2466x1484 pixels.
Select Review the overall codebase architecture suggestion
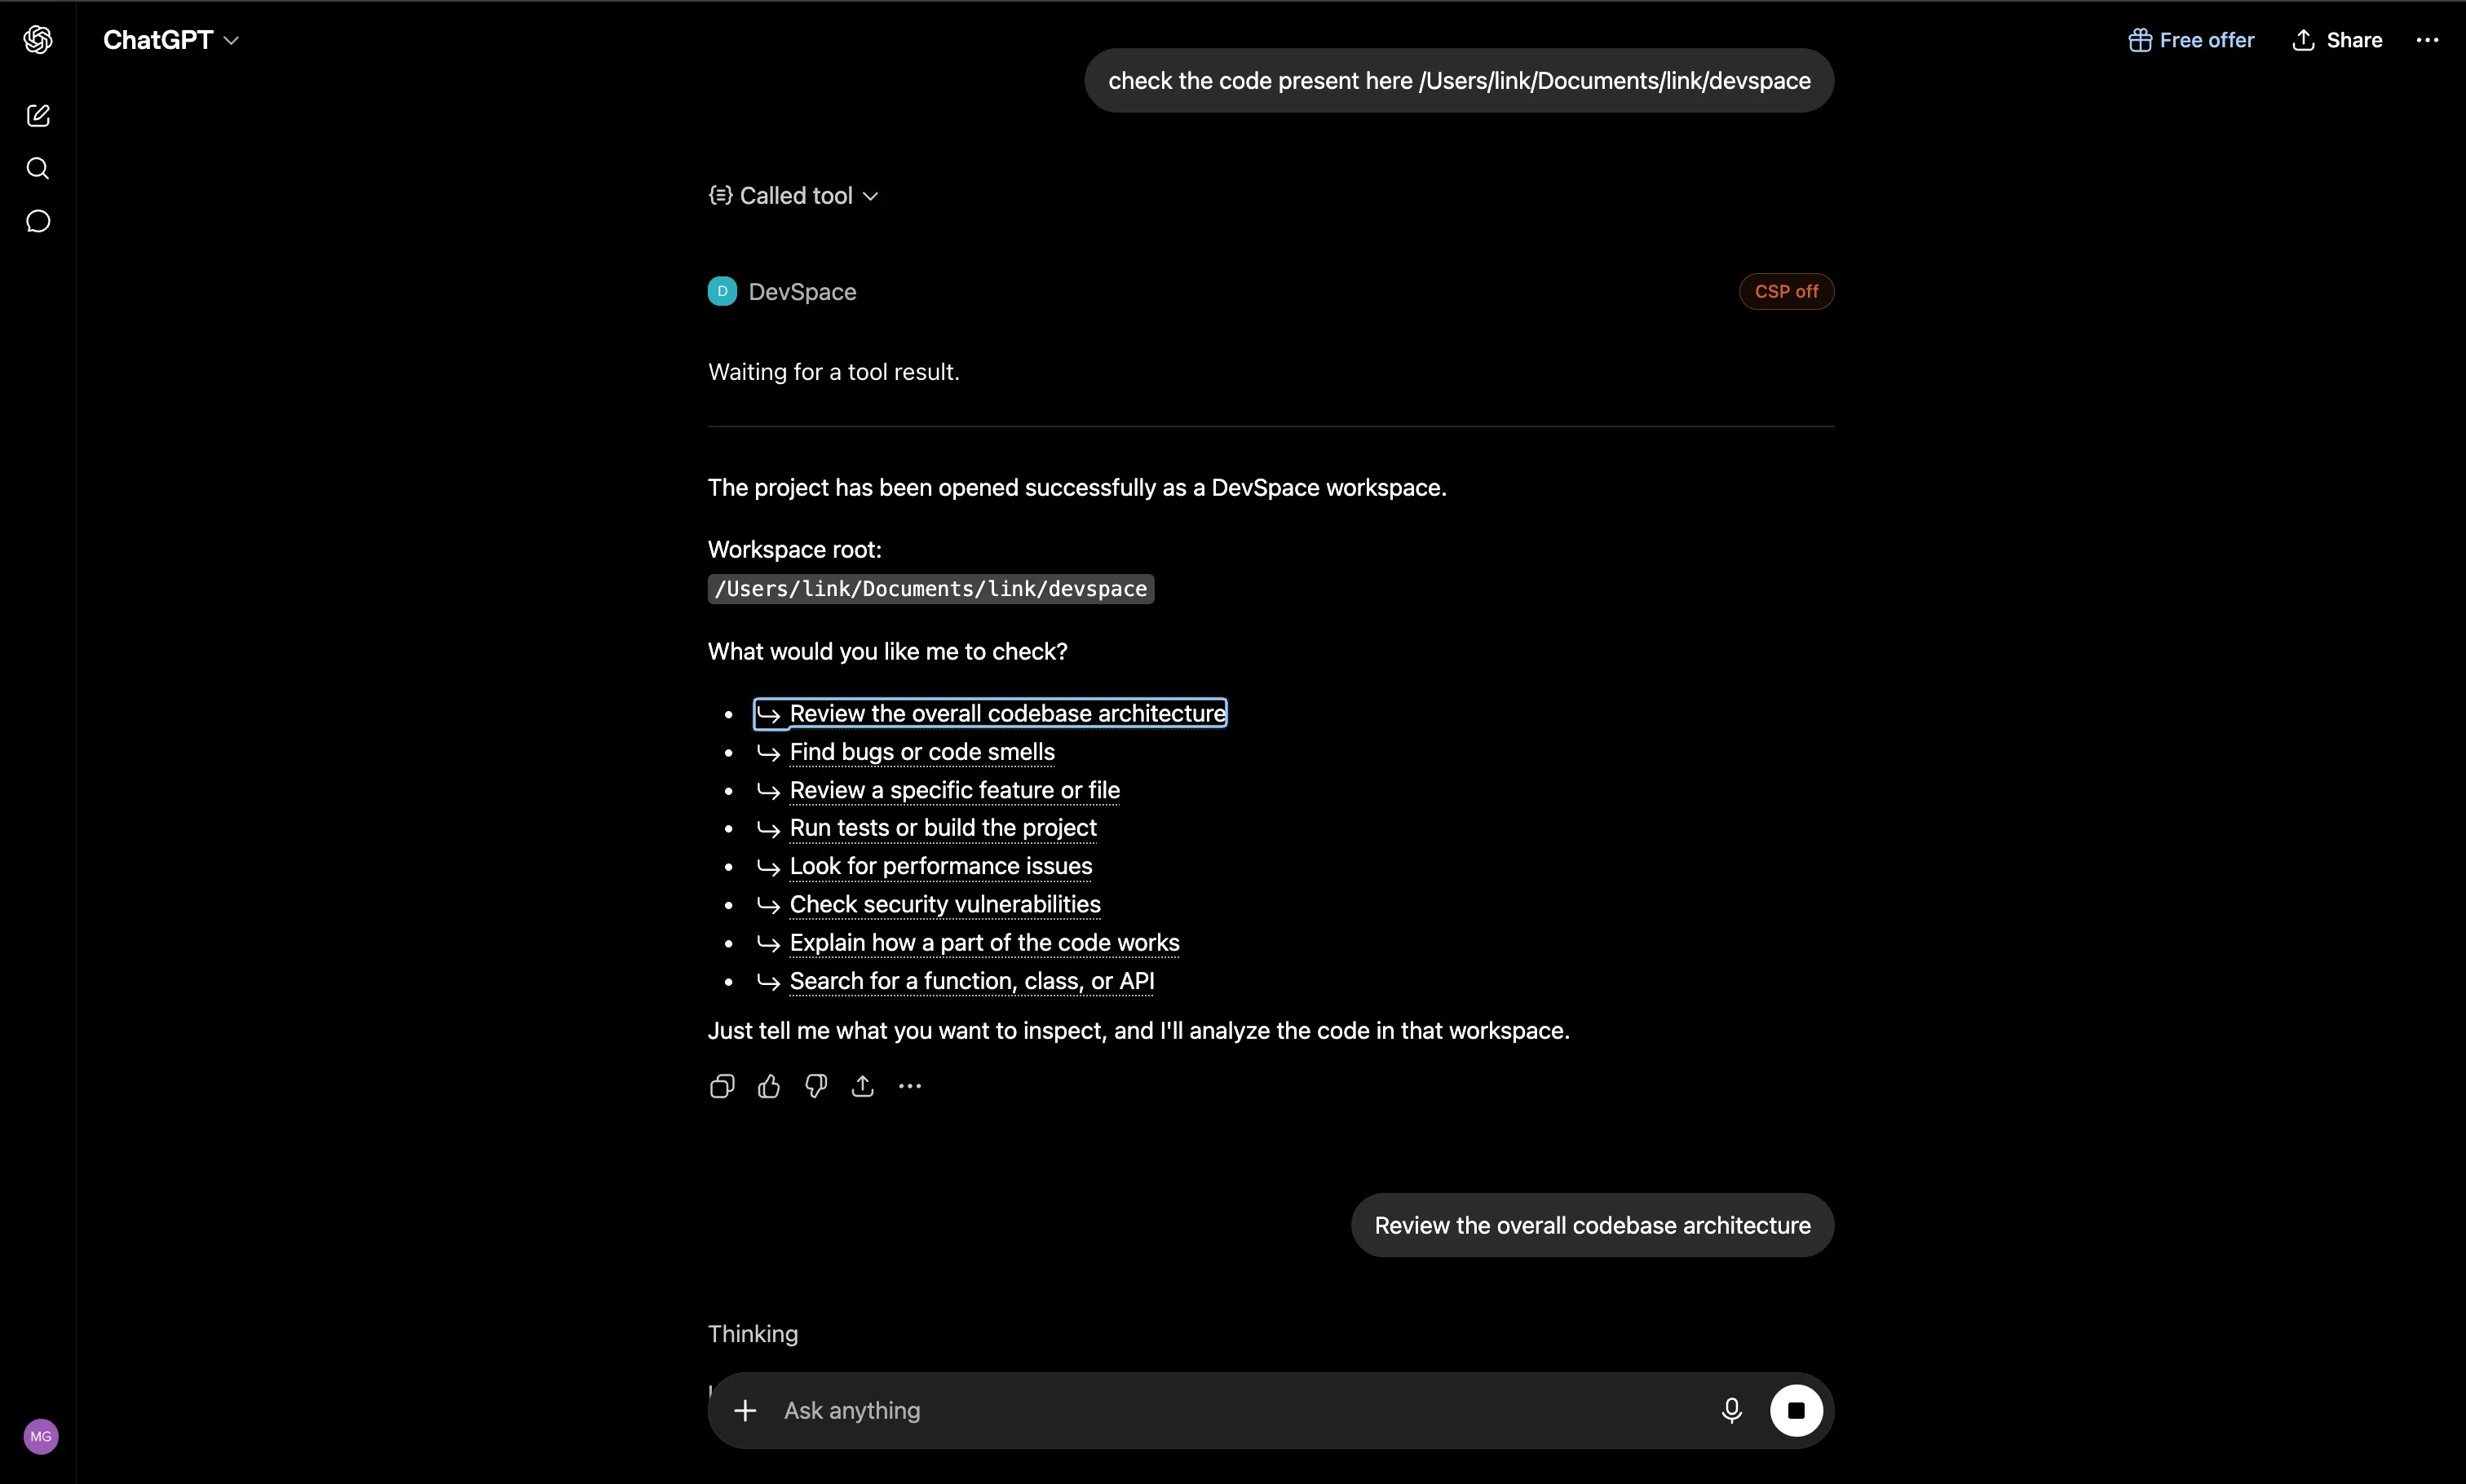pyautogui.click(x=990, y=713)
